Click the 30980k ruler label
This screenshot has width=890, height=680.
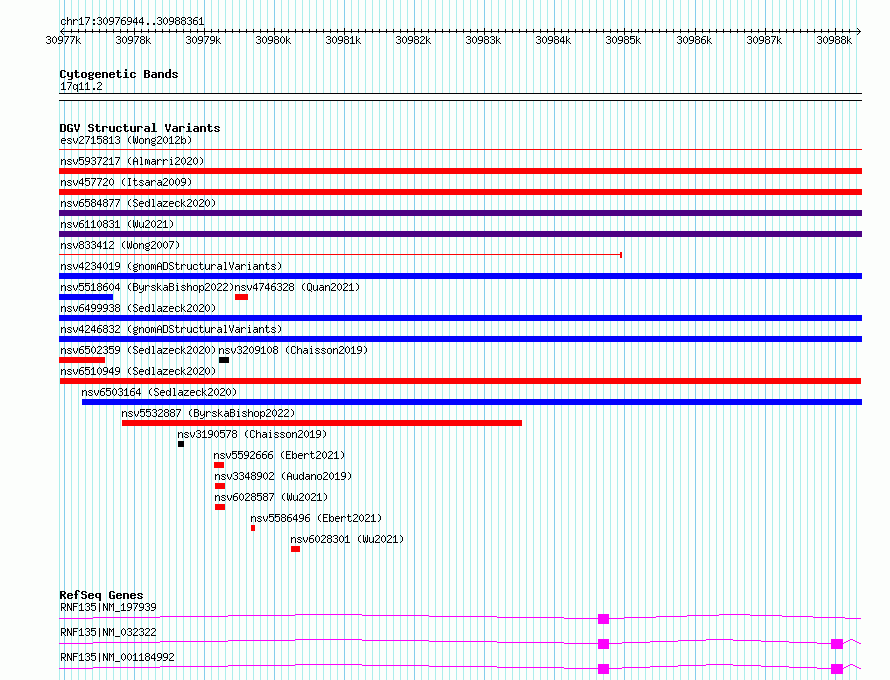click(273, 40)
